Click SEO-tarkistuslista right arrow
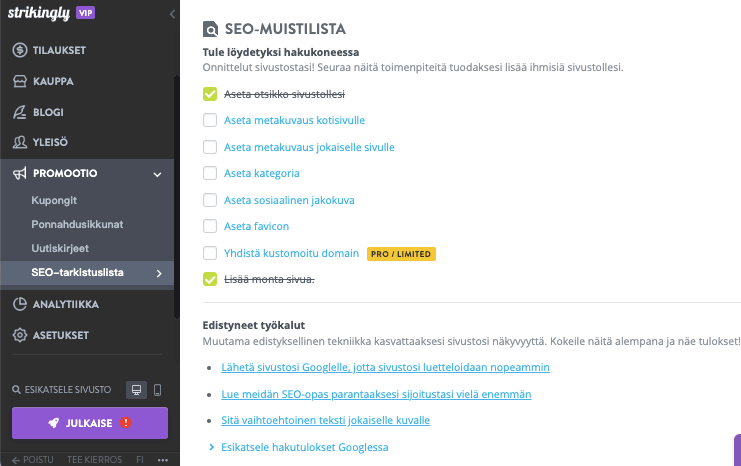 [x=159, y=273]
